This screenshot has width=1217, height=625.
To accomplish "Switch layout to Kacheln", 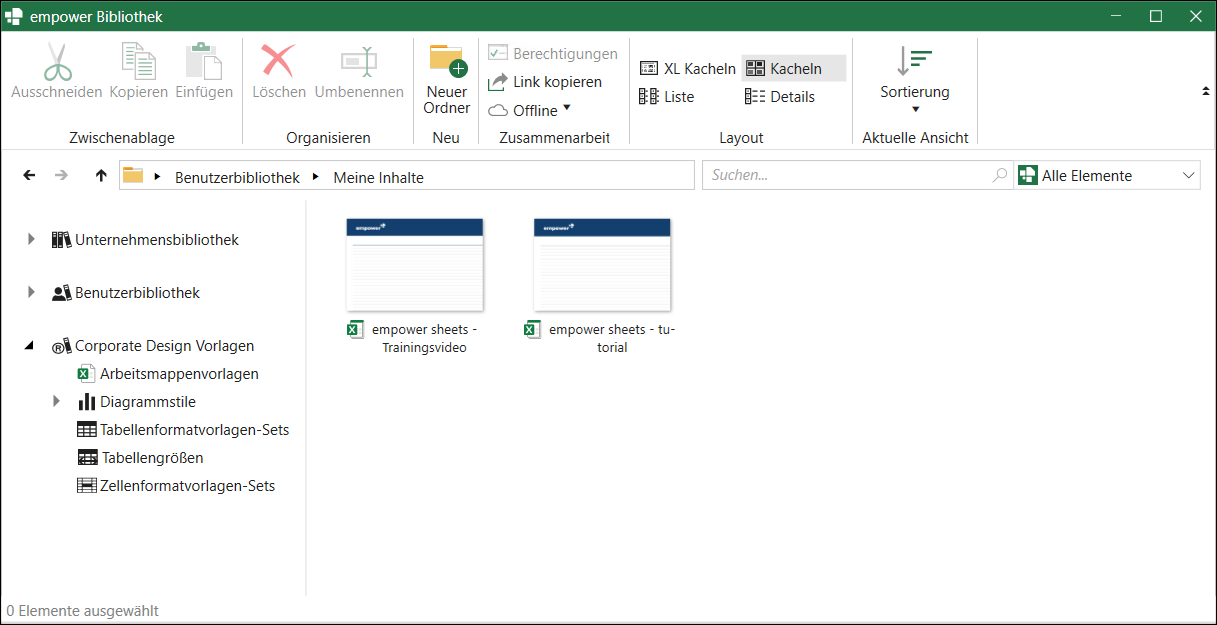I will click(x=794, y=68).
